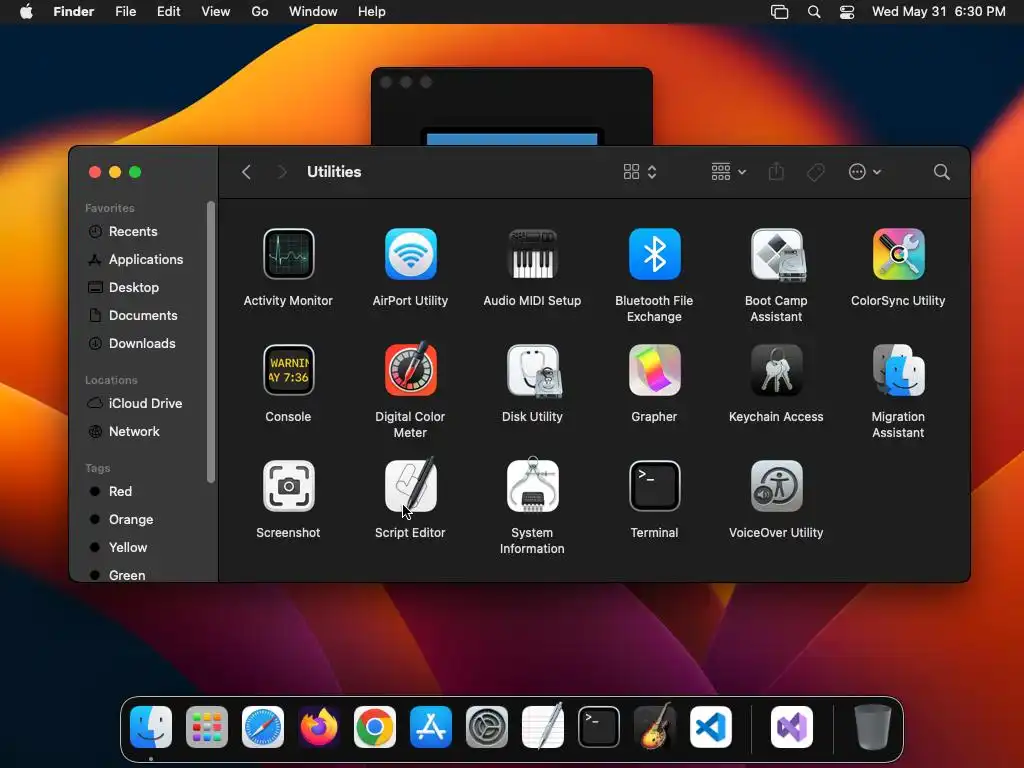This screenshot has width=1024, height=768.
Task: Open Finder from the Dock
Action: 151,727
